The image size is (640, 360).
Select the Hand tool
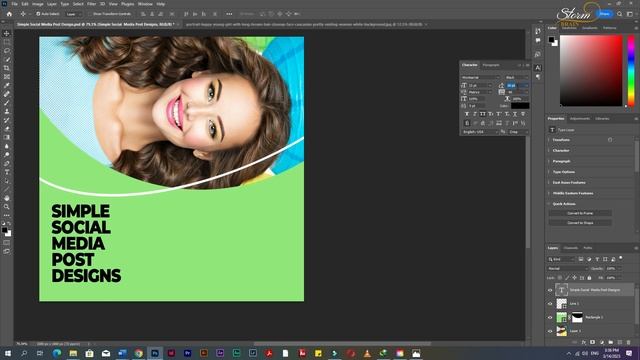(x=7, y=198)
